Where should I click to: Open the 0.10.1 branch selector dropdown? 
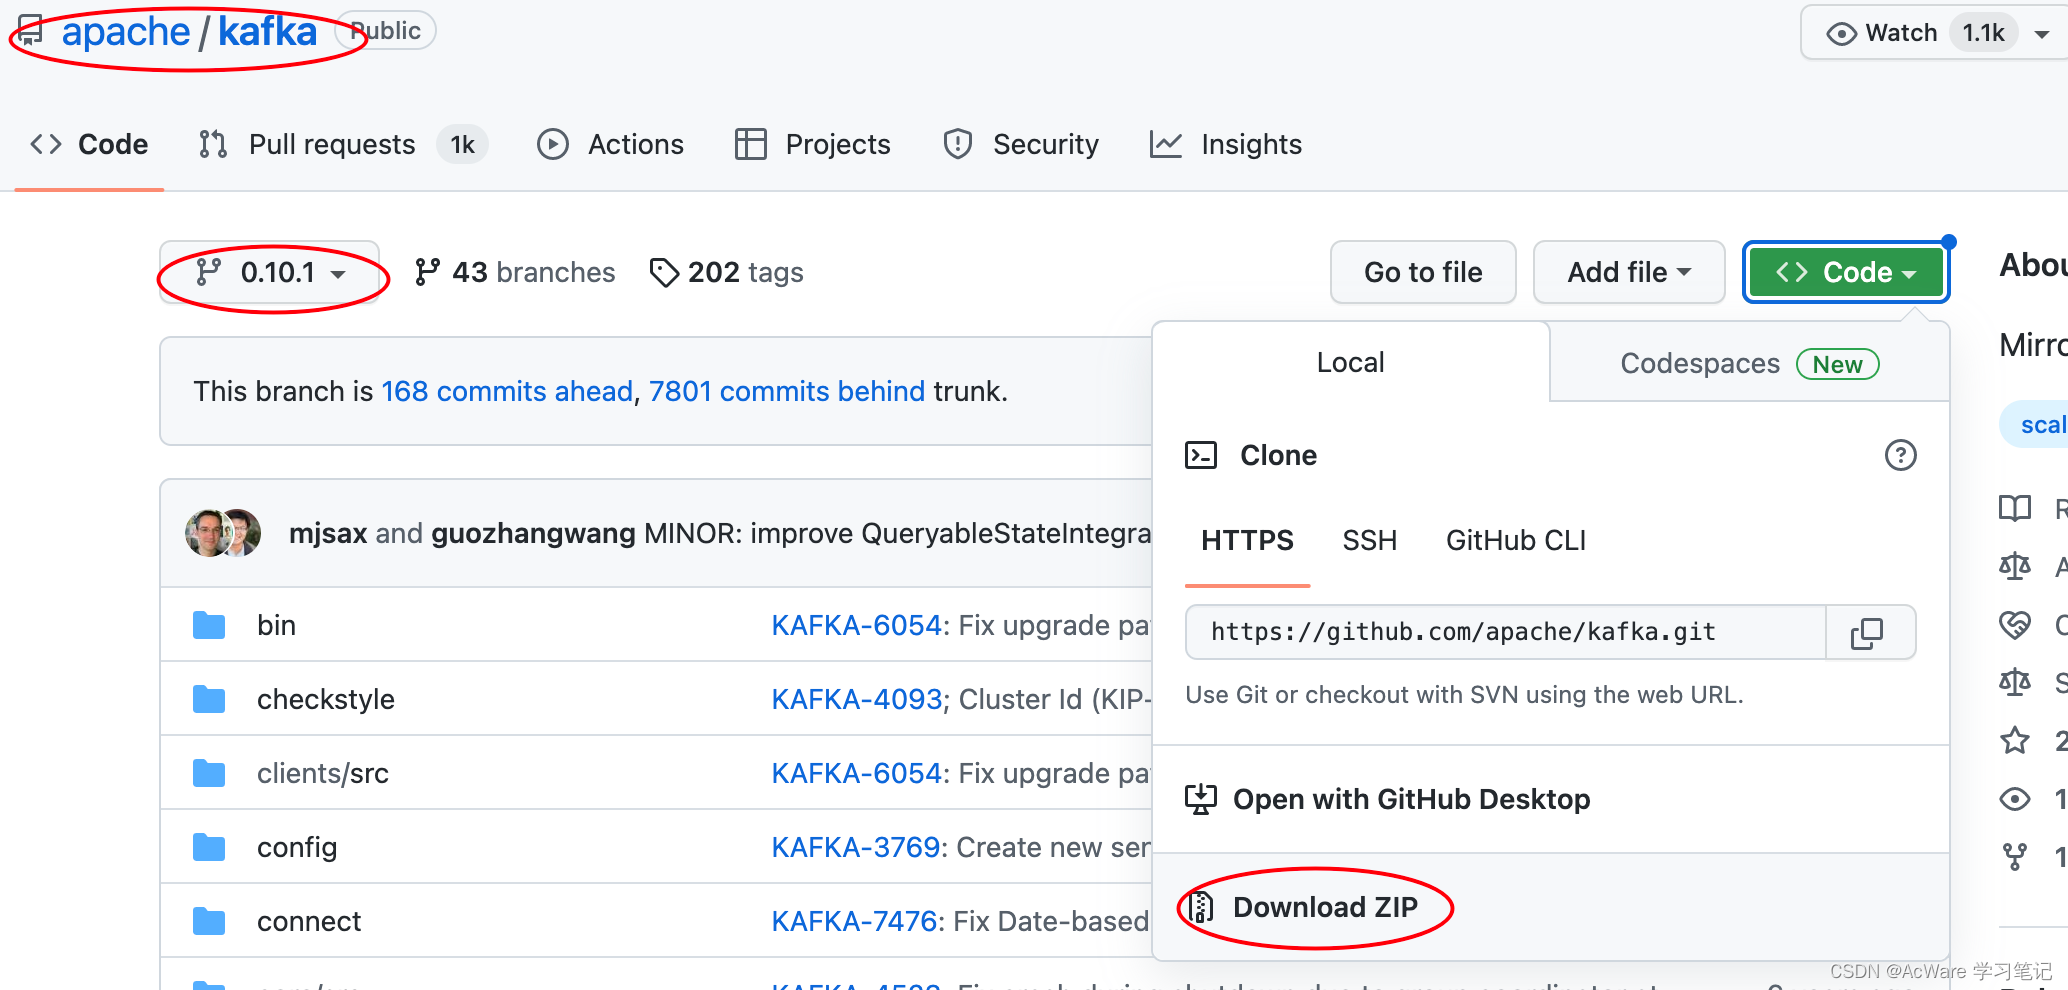pos(270,272)
